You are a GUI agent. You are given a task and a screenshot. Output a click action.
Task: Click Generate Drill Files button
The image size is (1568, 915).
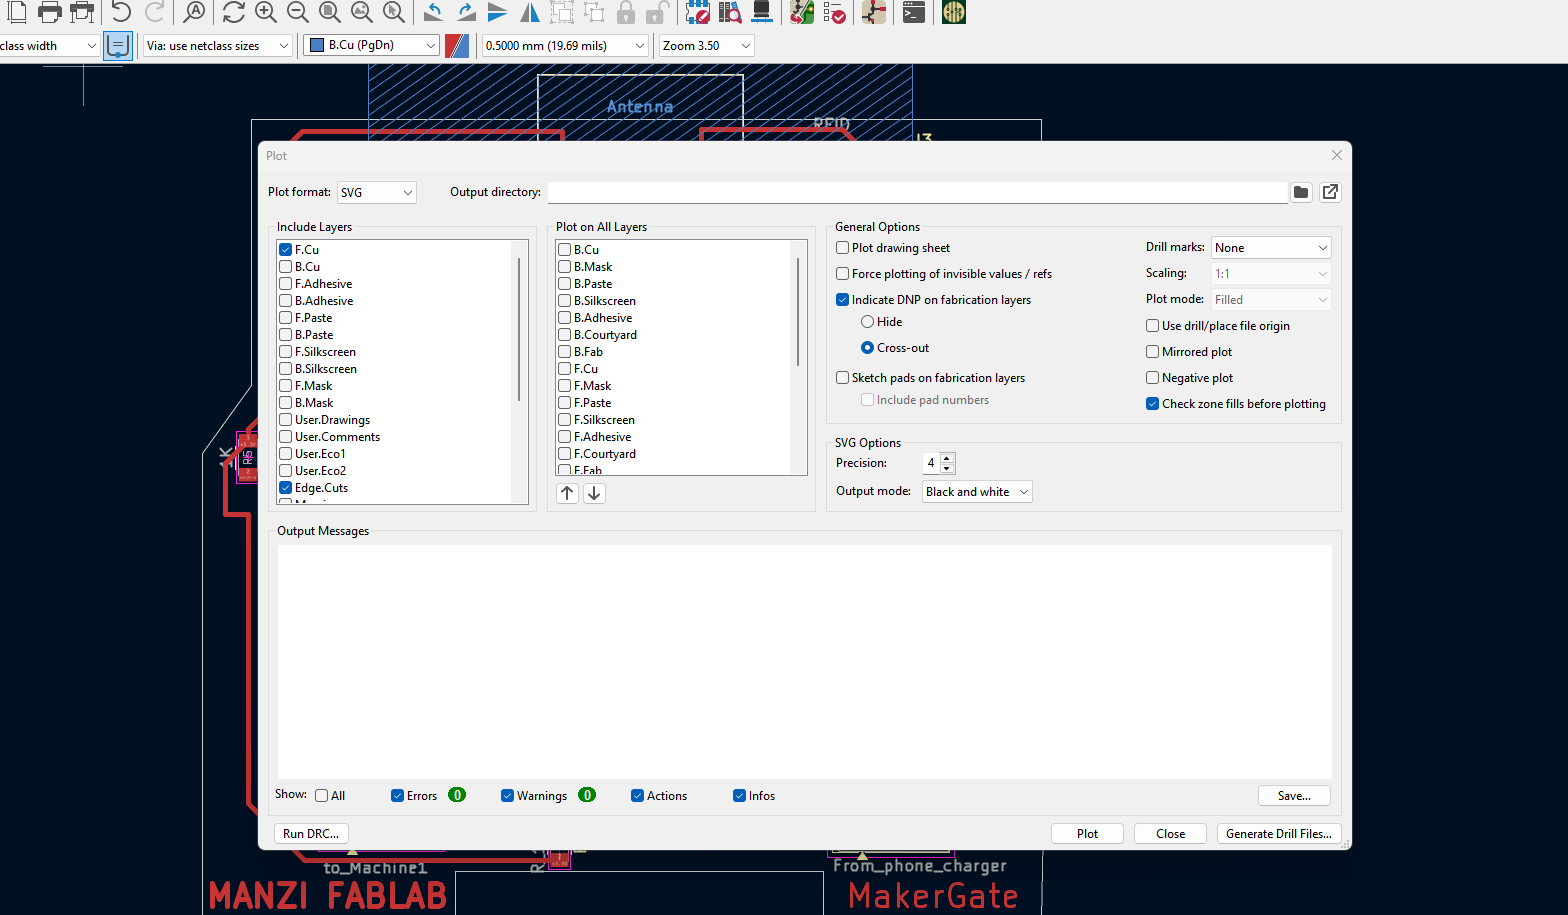click(1278, 834)
